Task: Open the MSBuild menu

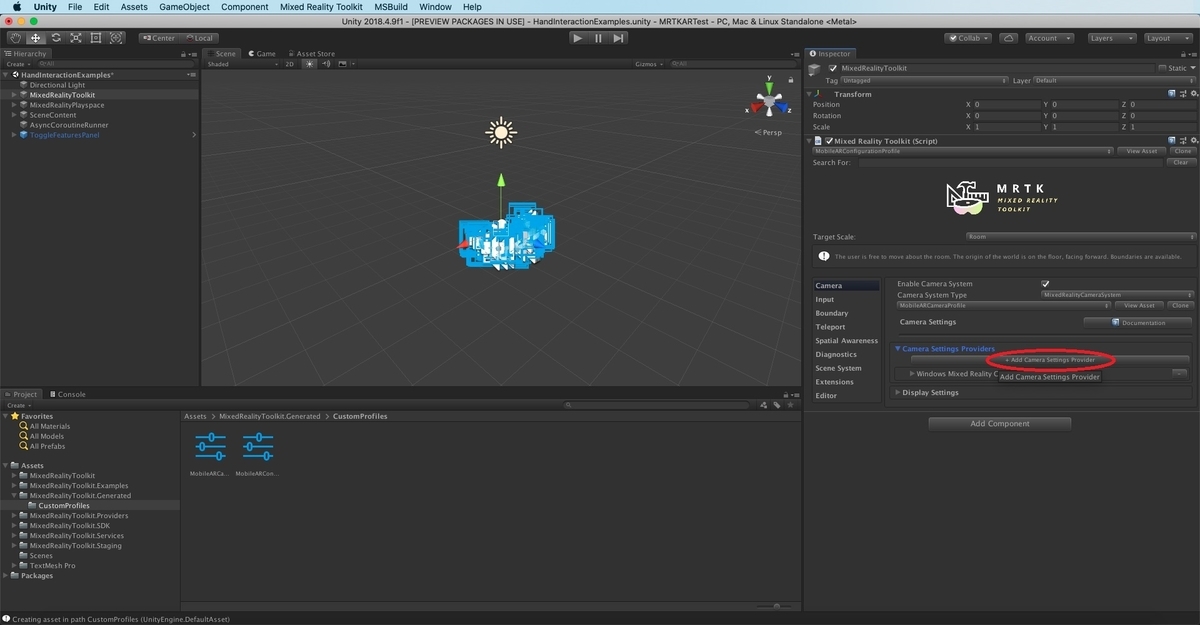Action: tap(391, 7)
